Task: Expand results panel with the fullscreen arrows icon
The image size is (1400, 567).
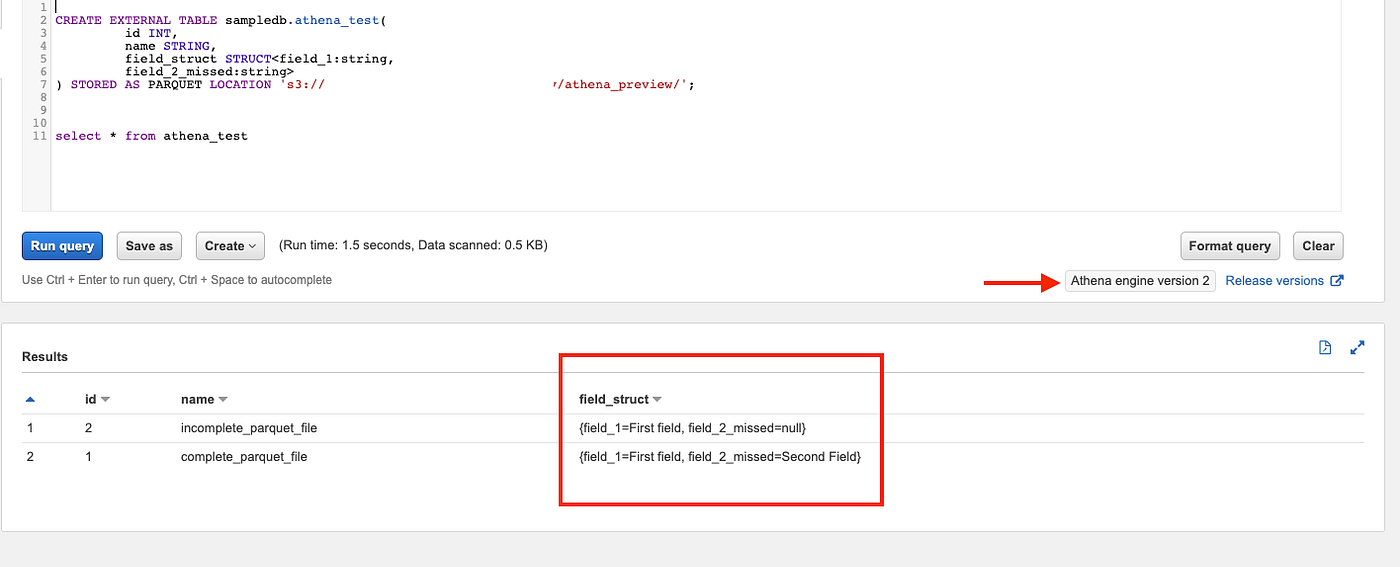Action: (1357, 348)
